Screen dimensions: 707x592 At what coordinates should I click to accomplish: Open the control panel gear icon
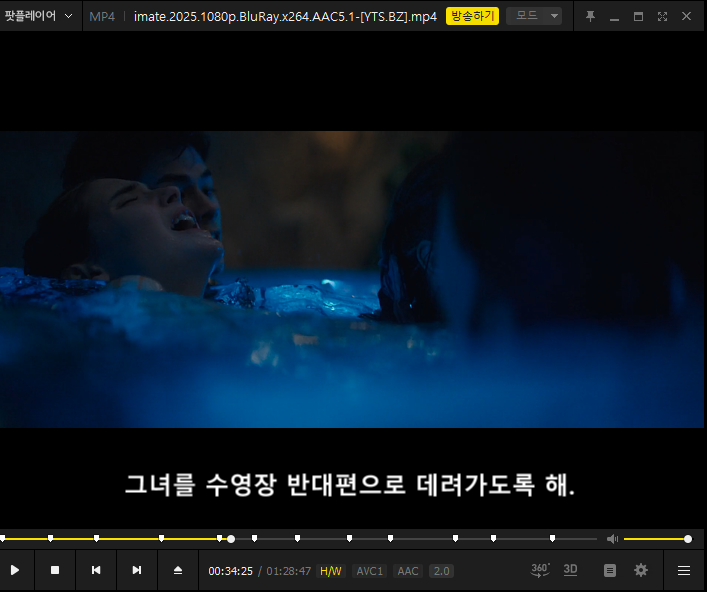pos(641,570)
